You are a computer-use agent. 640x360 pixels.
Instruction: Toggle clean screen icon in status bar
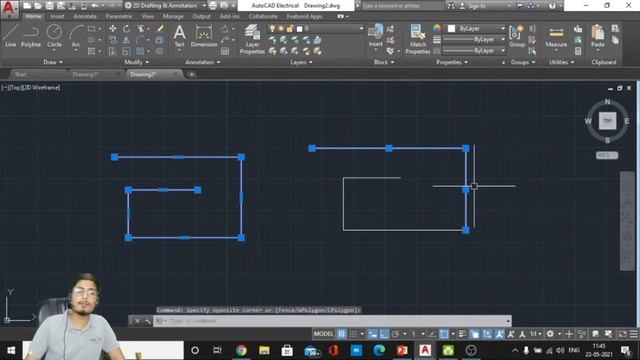622,334
